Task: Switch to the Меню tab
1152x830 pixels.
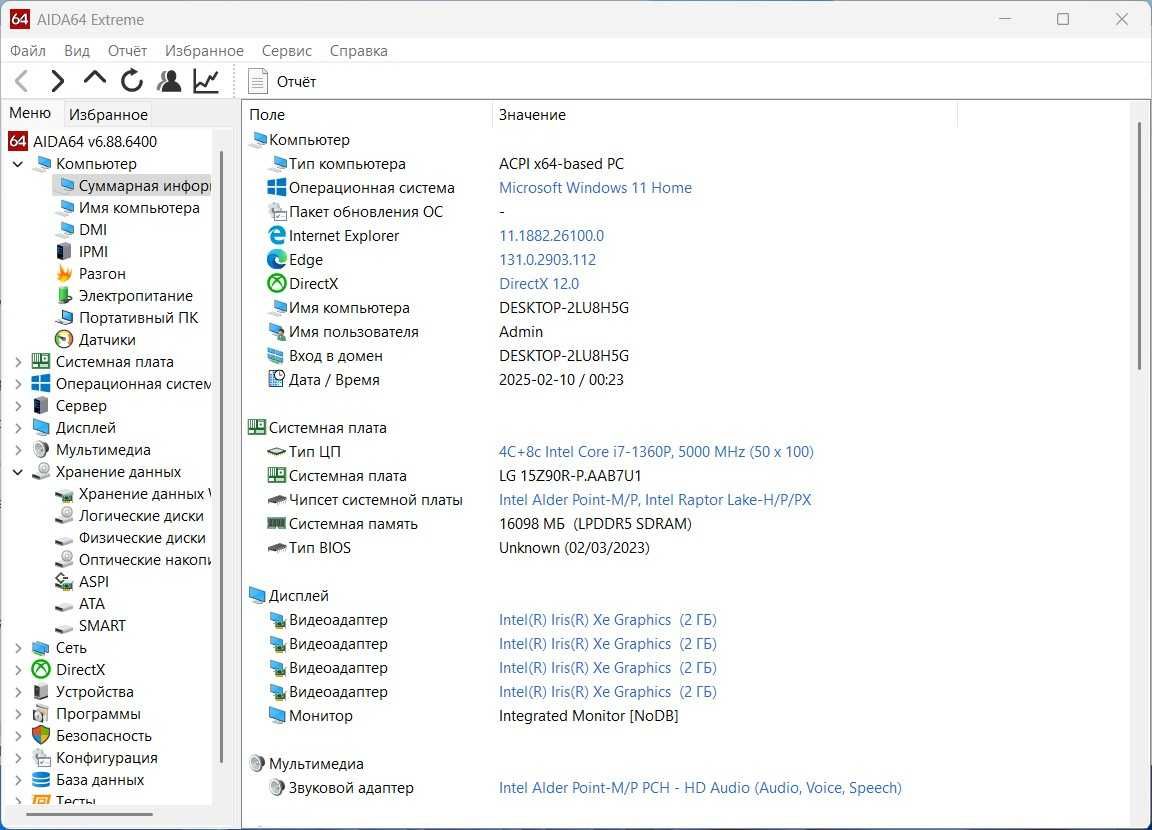Action: (30, 113)
